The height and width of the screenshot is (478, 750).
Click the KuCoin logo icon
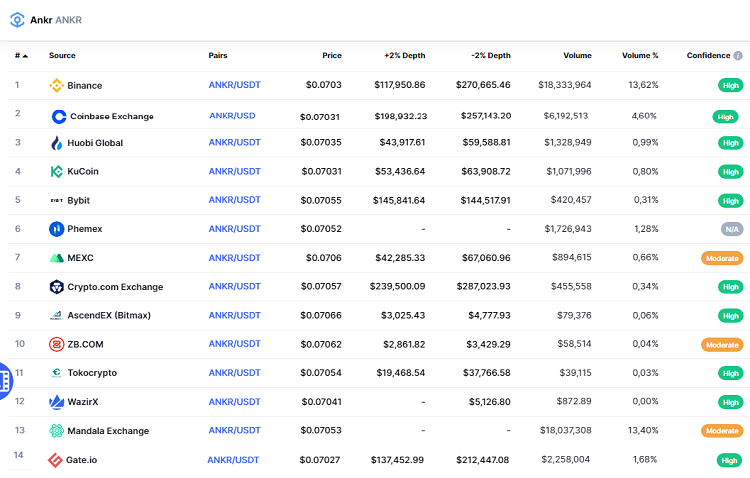(x=57, y=172)
